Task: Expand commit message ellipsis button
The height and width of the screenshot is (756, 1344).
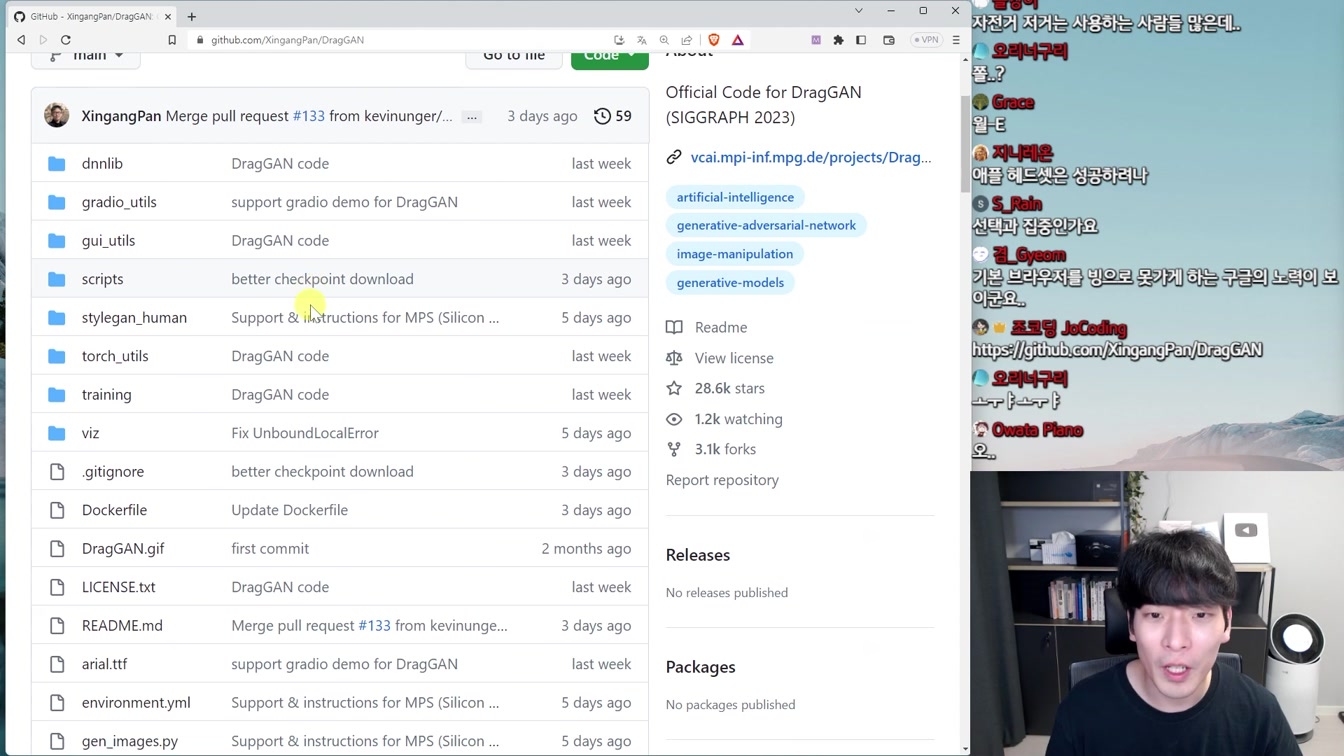Action: [472, 117]
